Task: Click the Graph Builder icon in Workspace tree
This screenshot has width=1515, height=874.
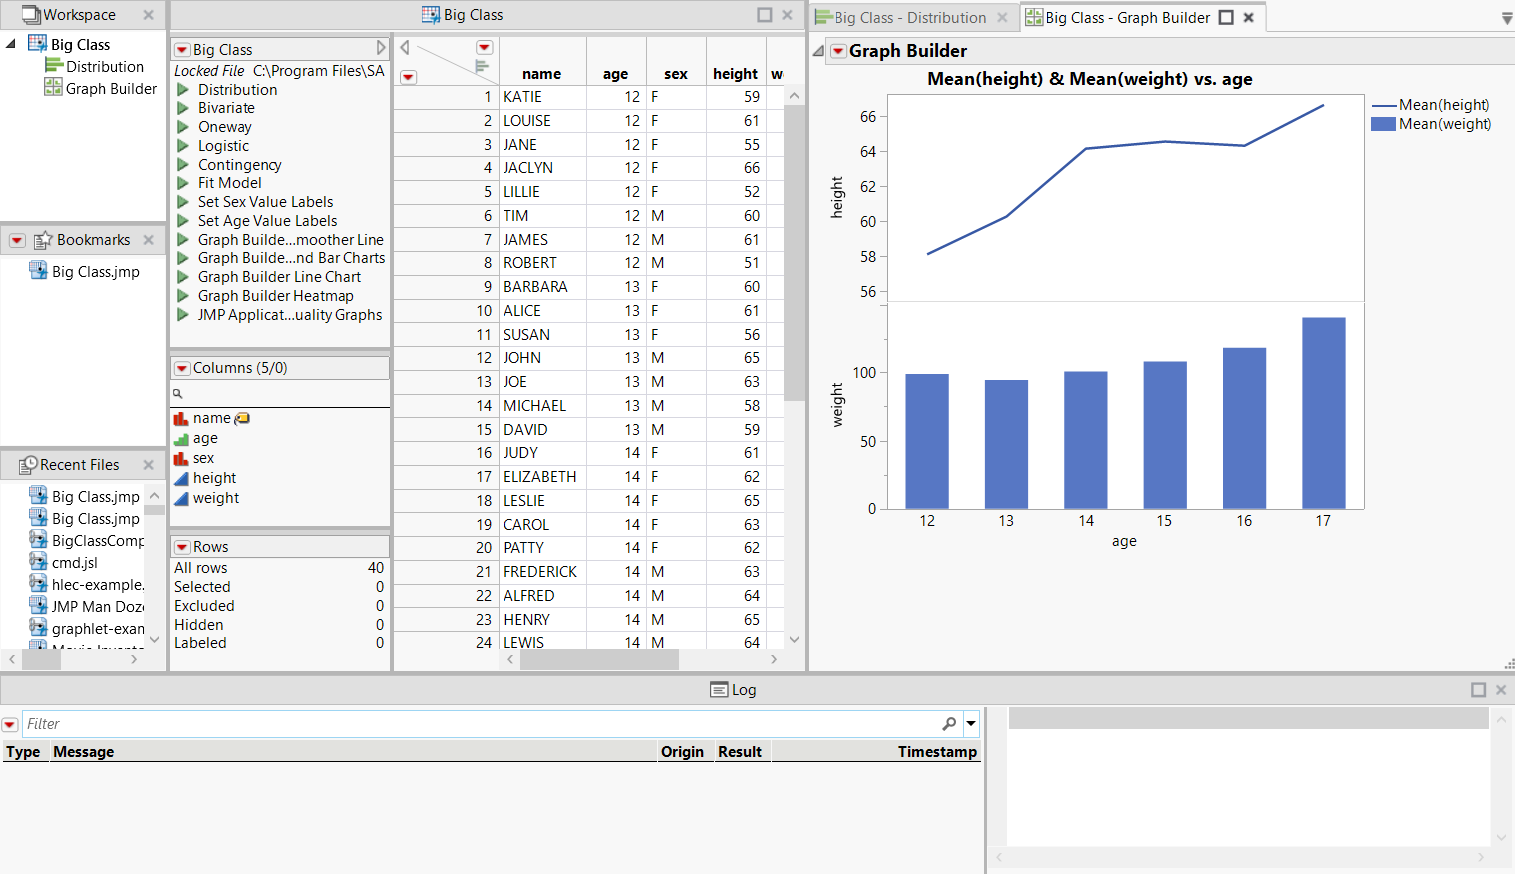Action: [53, 88]
